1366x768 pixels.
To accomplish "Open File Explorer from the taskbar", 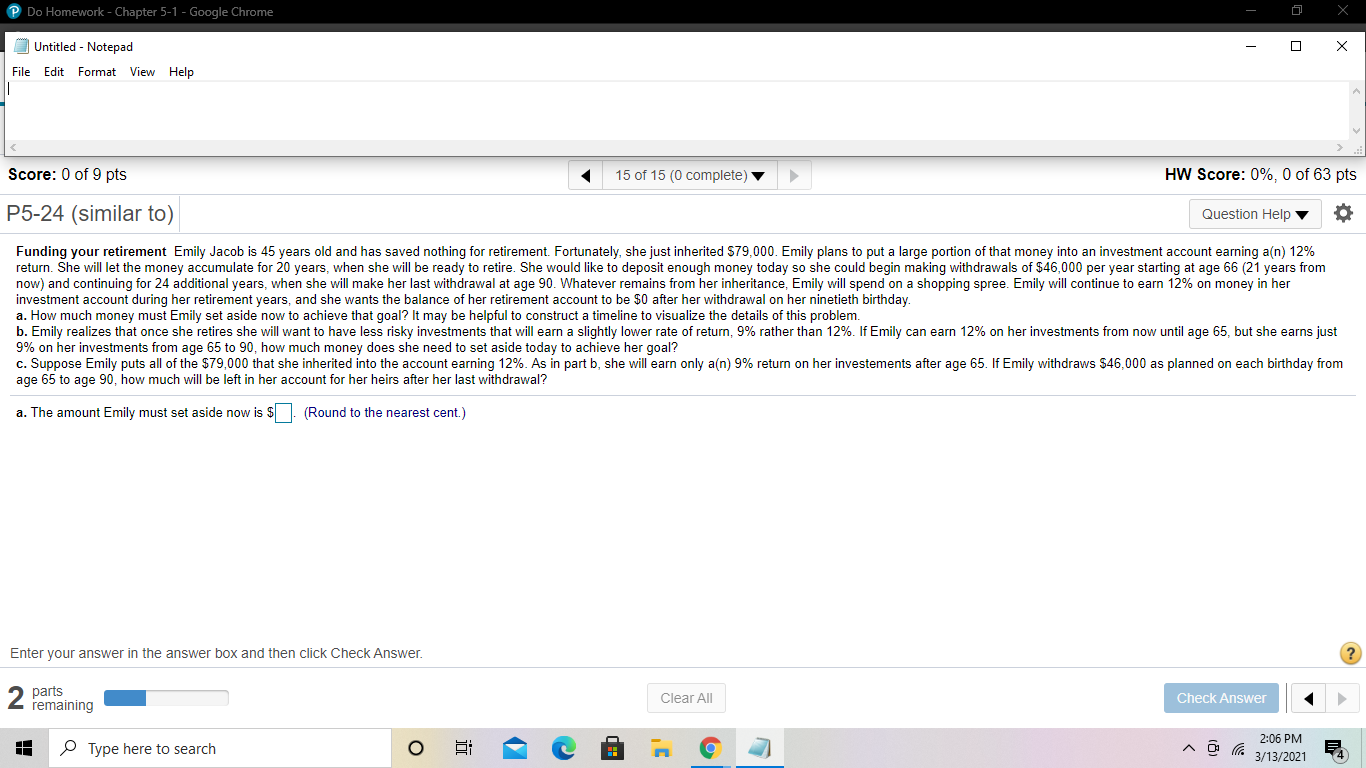I will pyautogui.click(x=661, y=747).
